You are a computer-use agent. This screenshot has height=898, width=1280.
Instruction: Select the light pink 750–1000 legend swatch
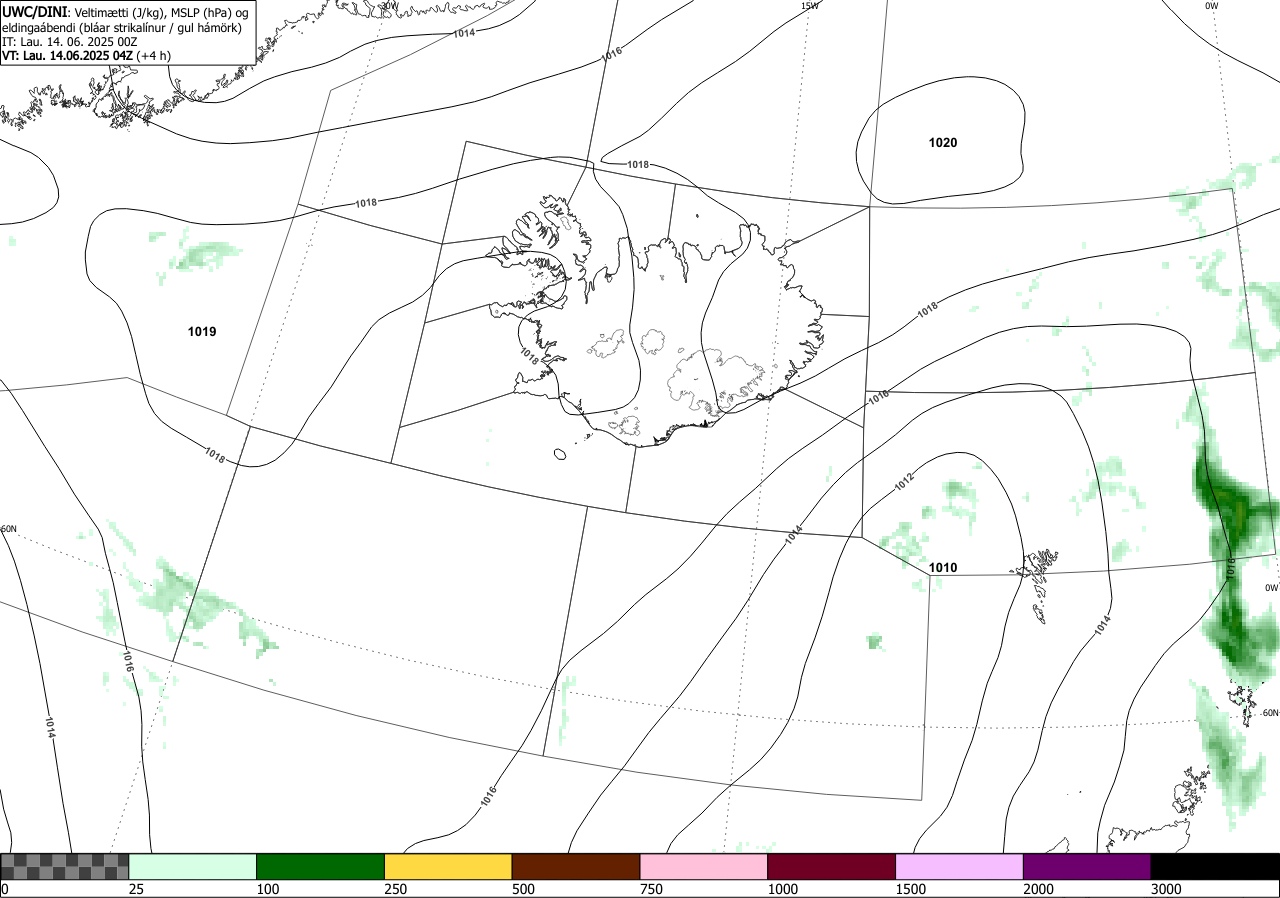[704, 866]
